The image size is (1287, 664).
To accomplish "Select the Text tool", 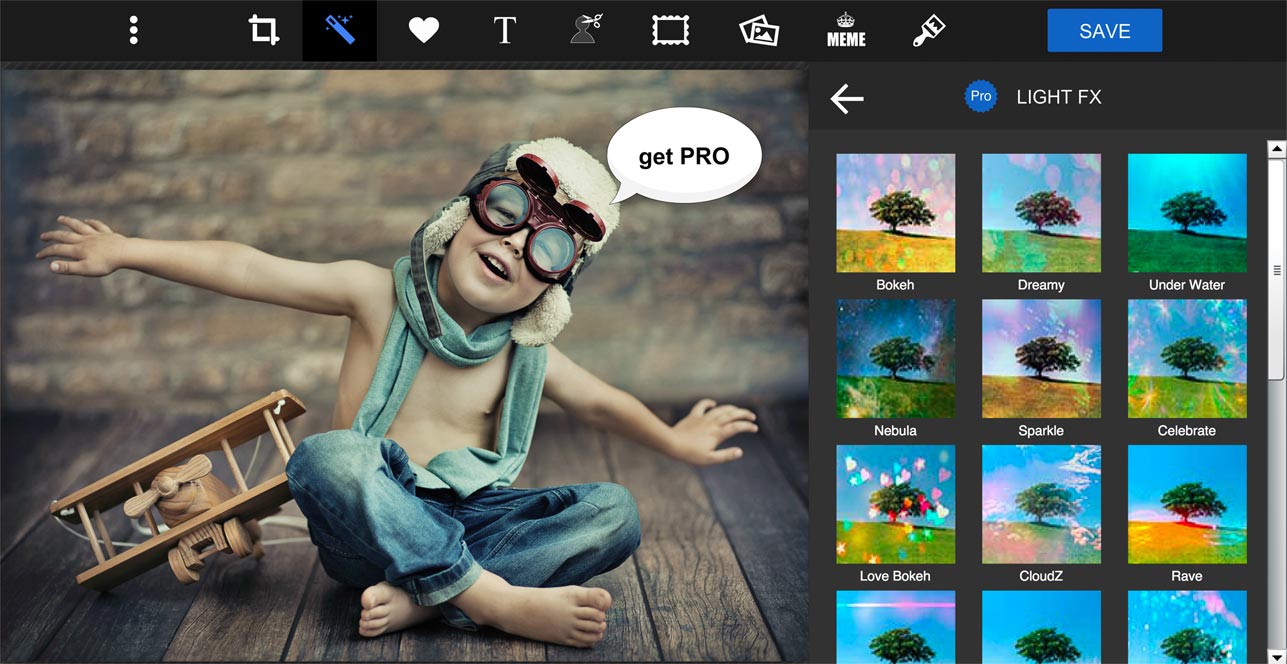I will point(505,30).
